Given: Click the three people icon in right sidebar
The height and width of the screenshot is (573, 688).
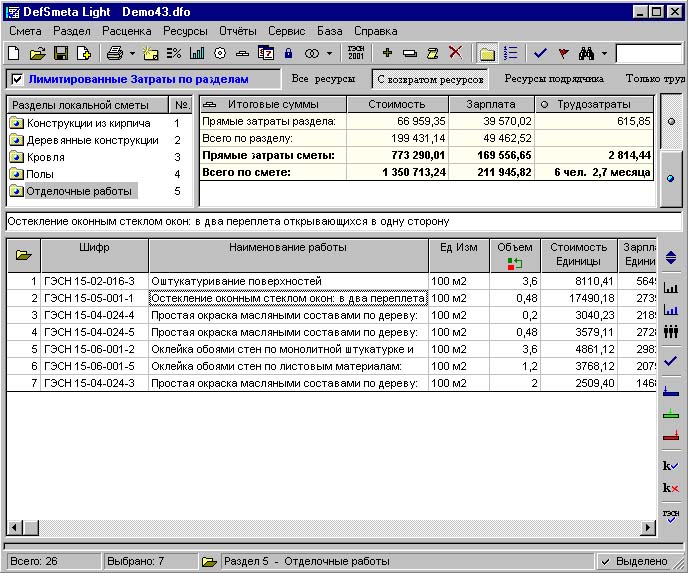Looking at the screenshot, I should tap(670, 331).
